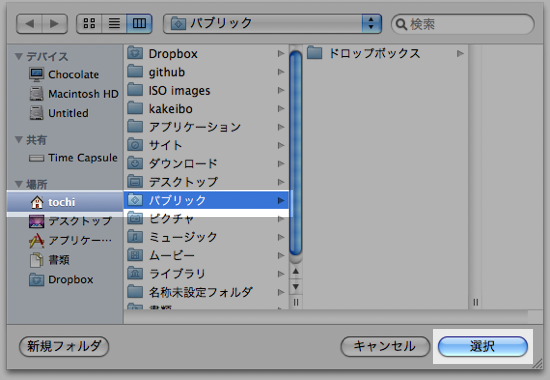Select the デスクトップ folder in file column
The height and width of the screenshot is (380, 550).
(206, 182)
